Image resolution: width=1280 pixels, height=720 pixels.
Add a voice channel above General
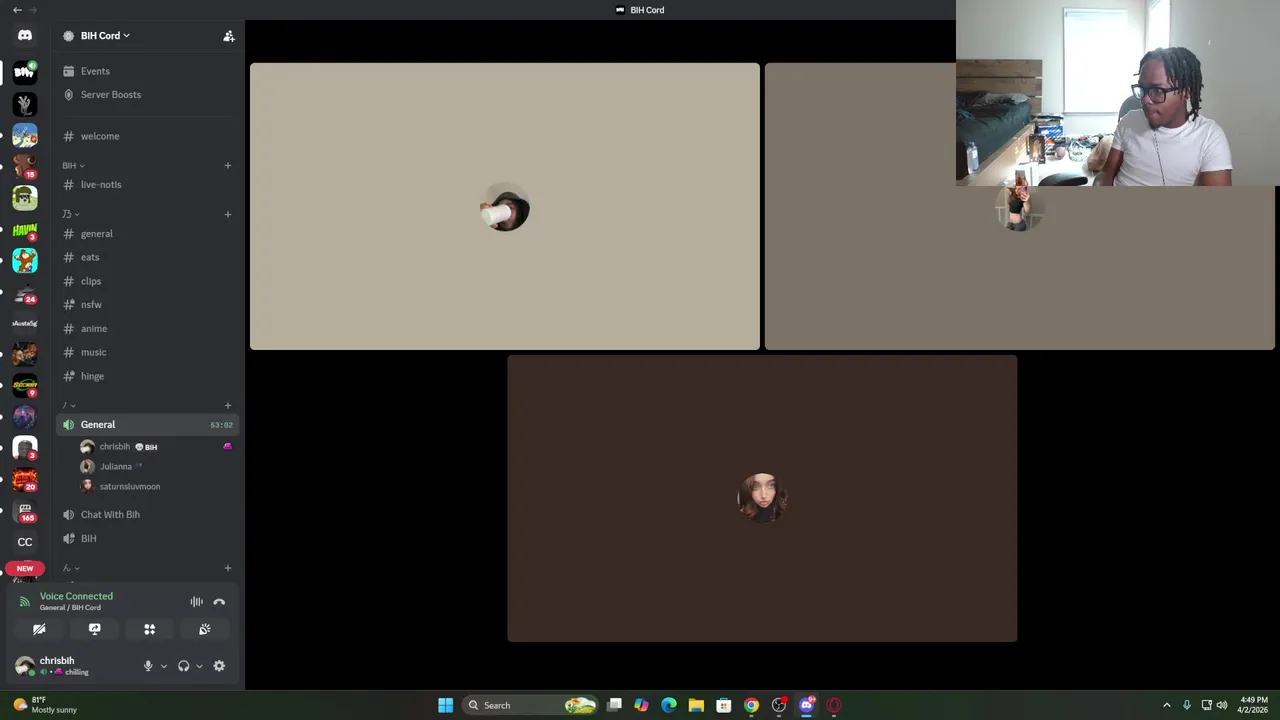pos(228,405)
